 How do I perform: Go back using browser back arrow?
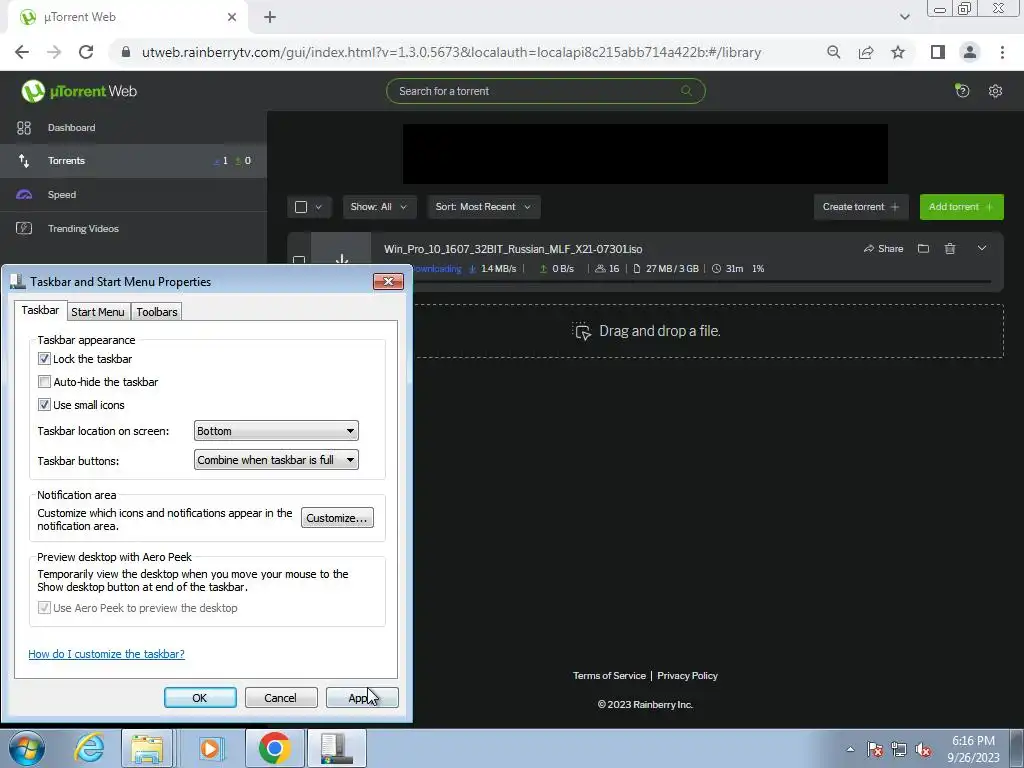(x=22, y=52)
